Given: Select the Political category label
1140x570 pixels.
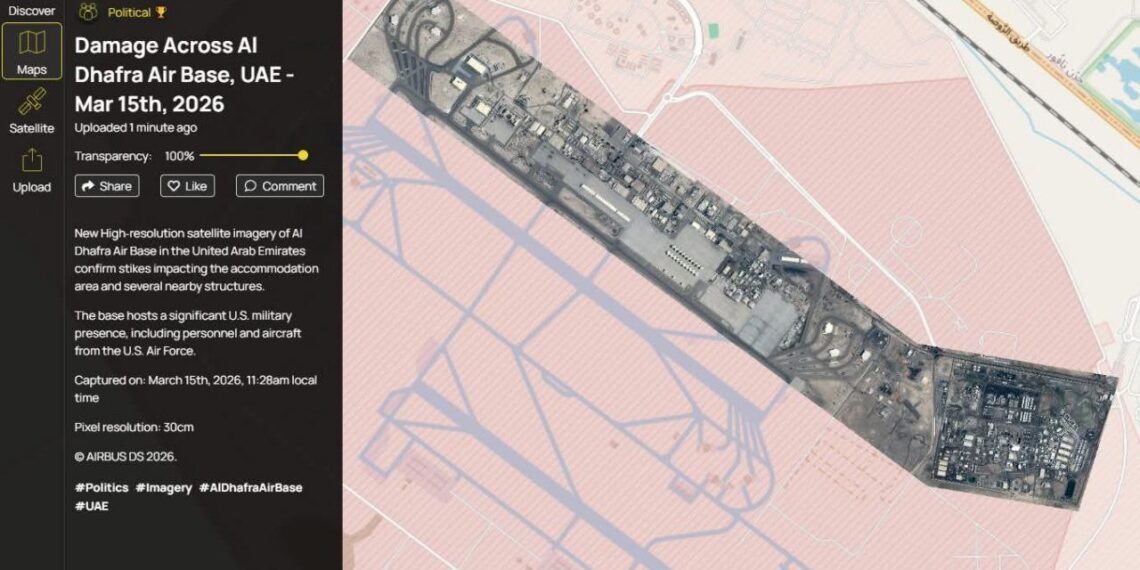Looking at the screenshot, I should tap(129, 12).
